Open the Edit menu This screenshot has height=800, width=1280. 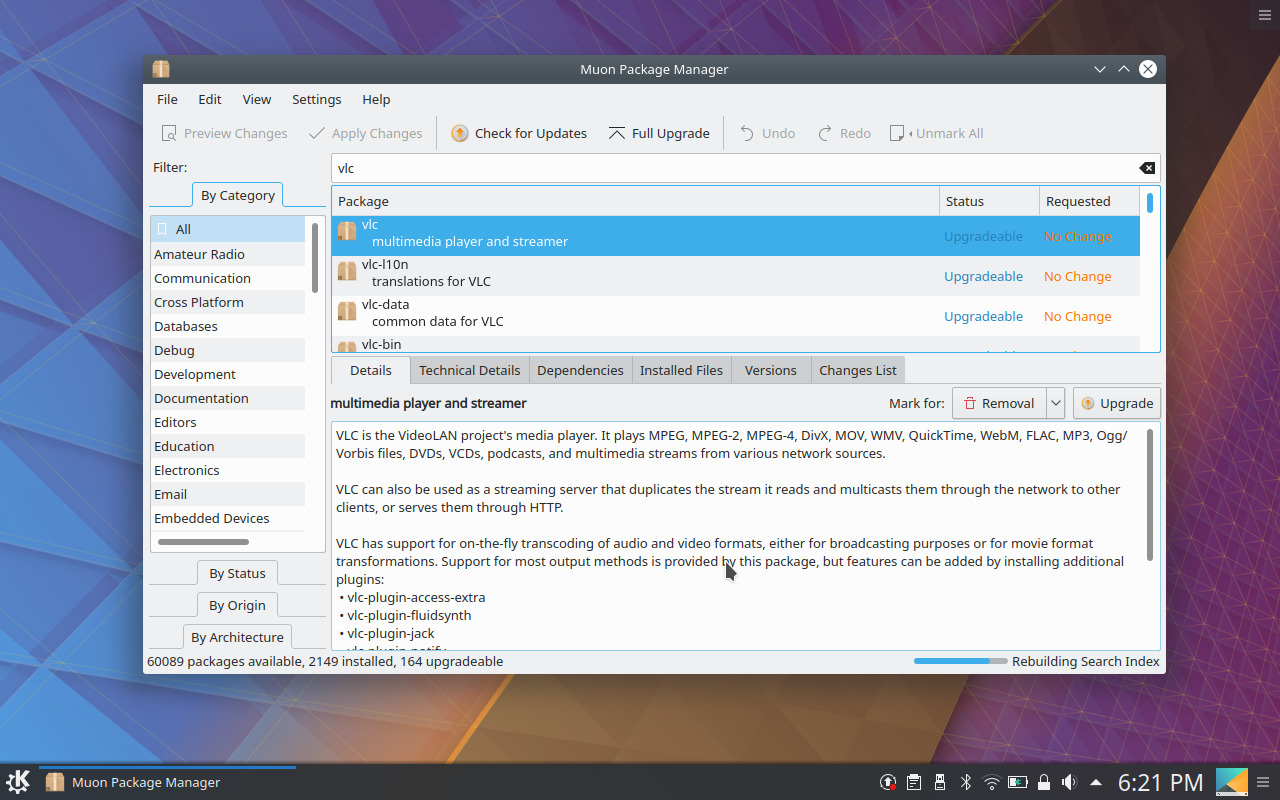click(210, 99)
